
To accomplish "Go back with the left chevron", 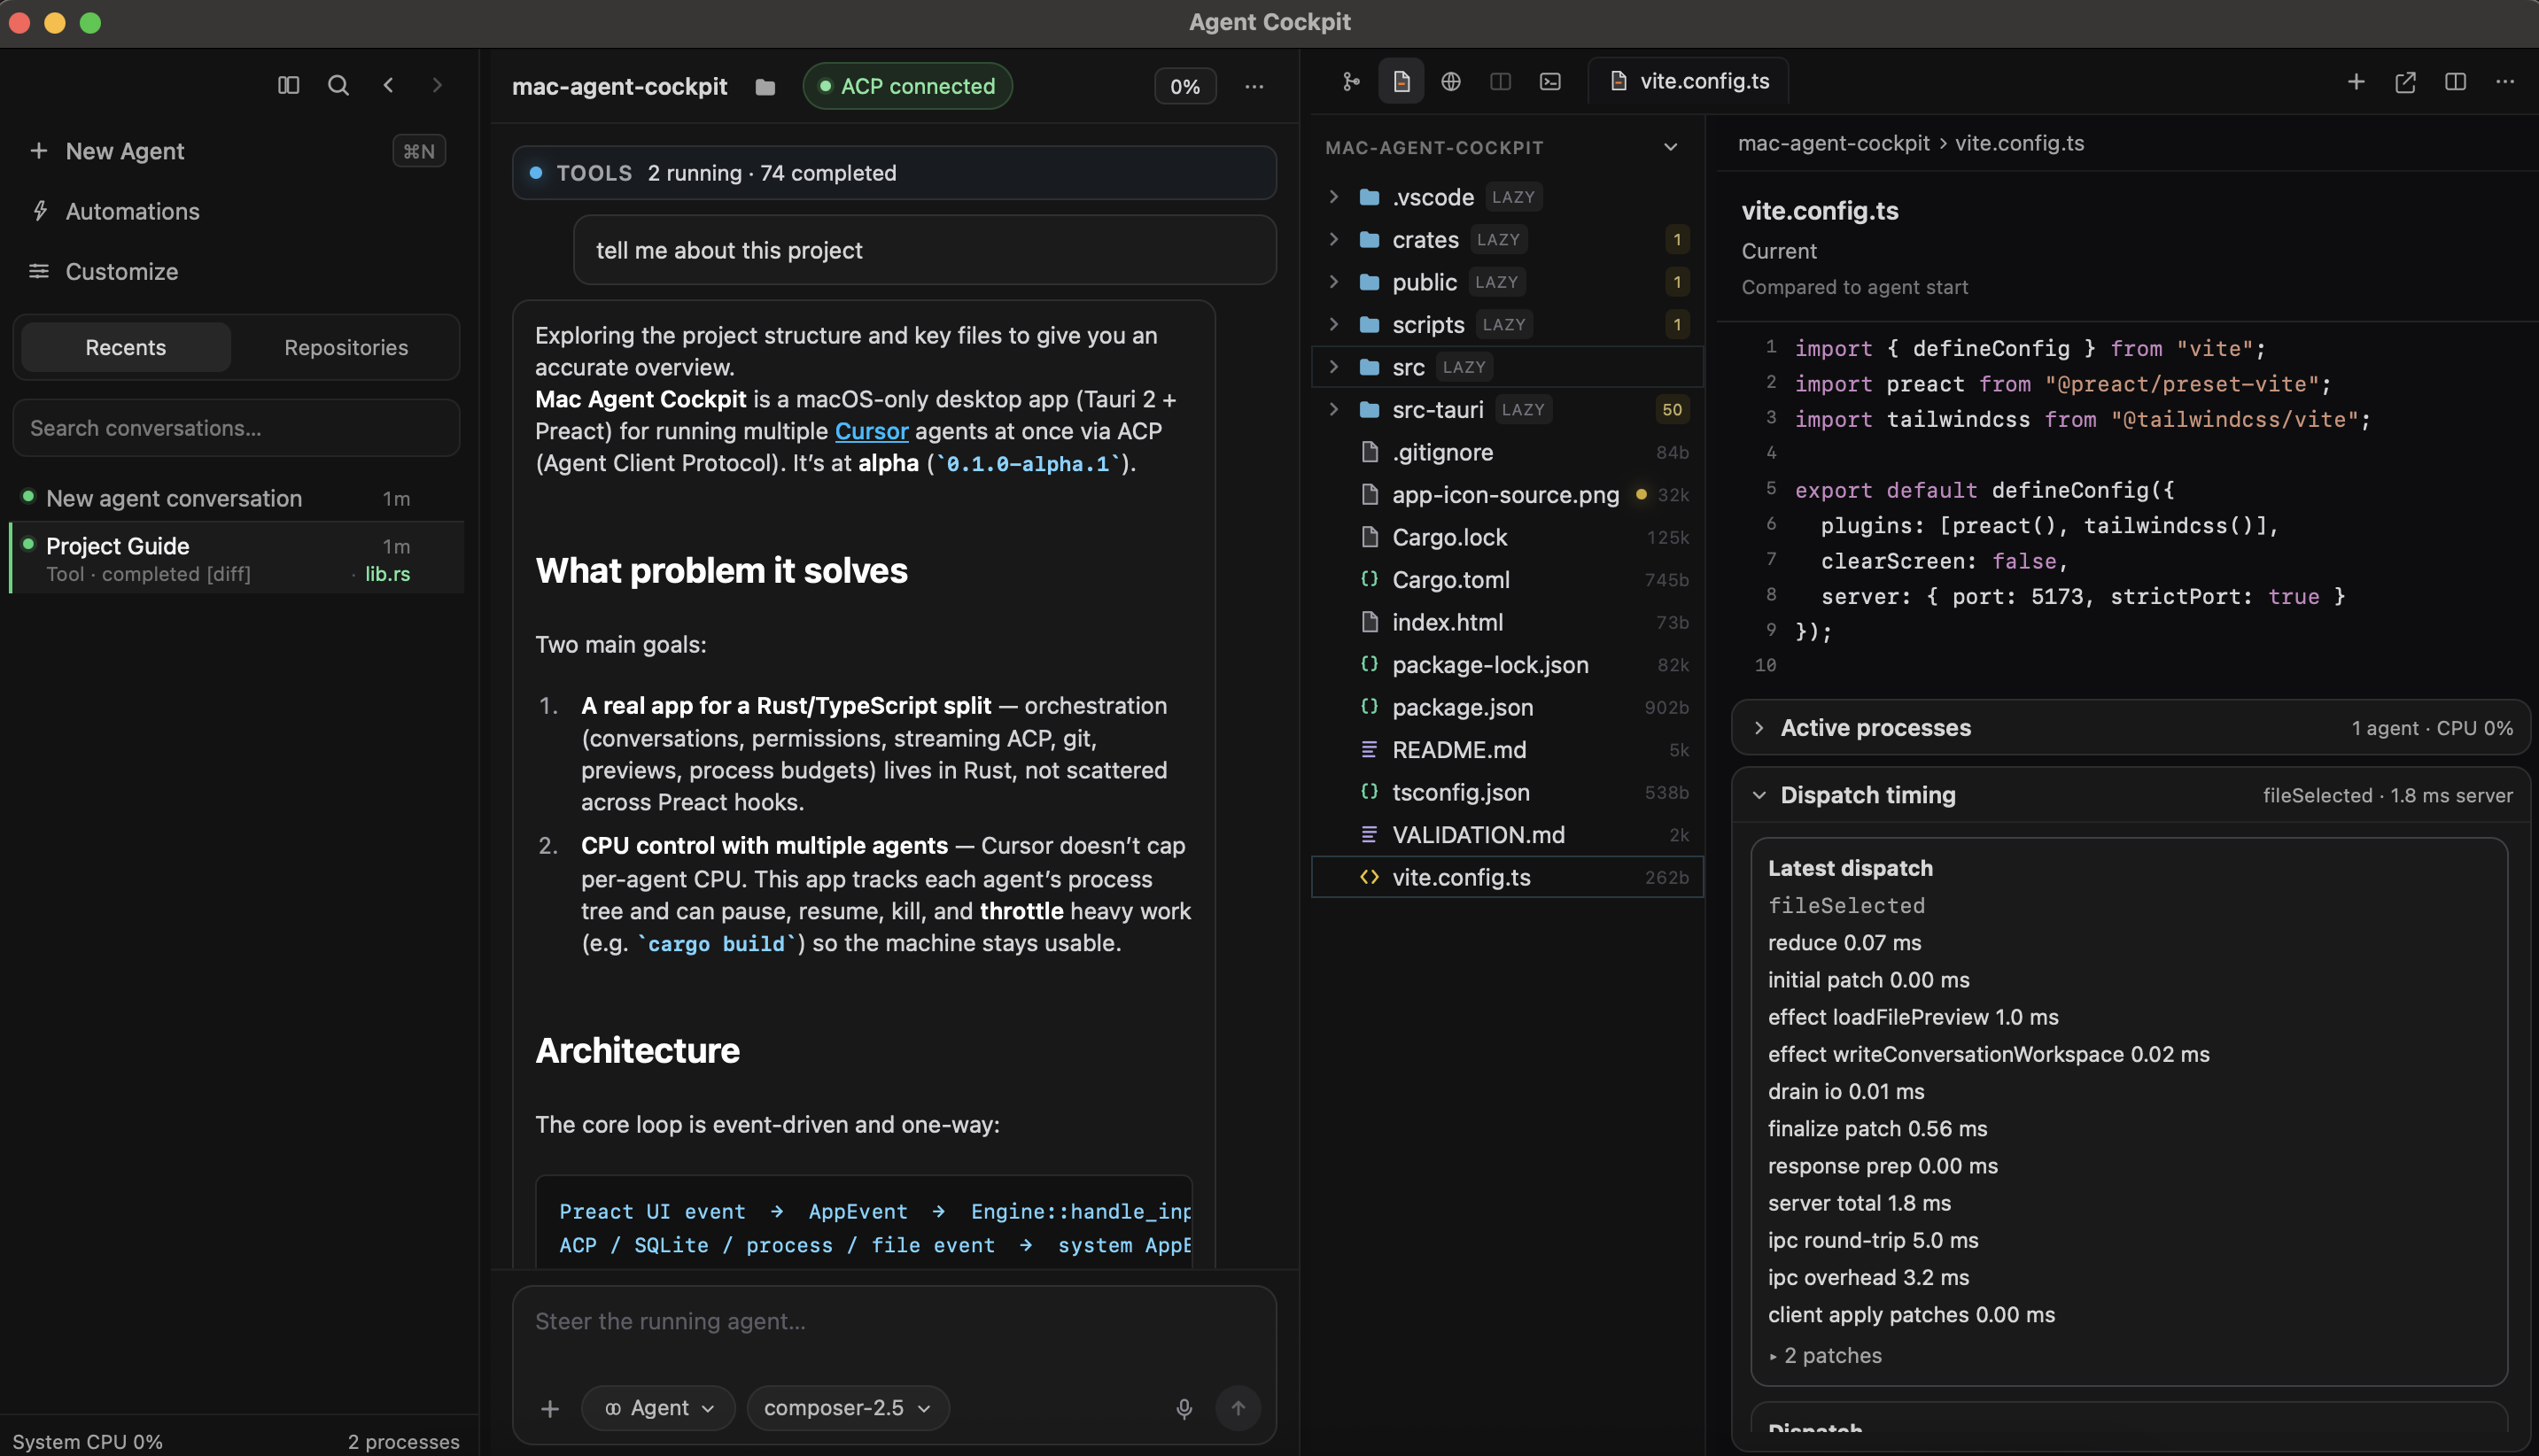I will pos(388,85).
